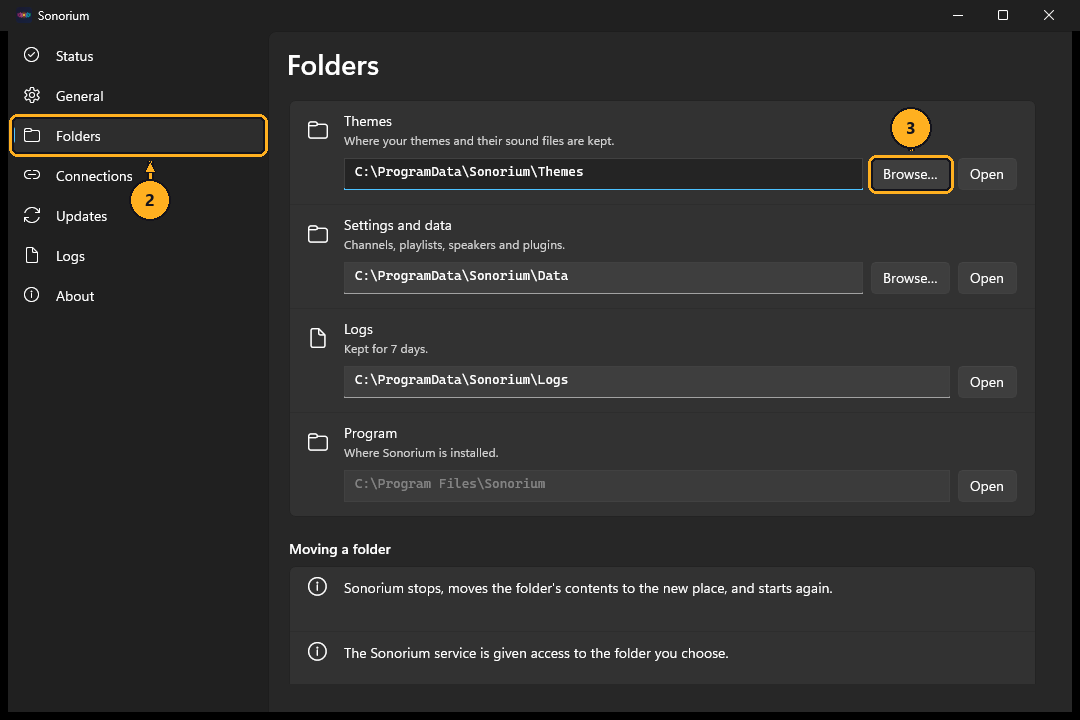Click the Status checkmark icon in sidebar
The height and width of the screenshot is (720, 1080).
32,55
